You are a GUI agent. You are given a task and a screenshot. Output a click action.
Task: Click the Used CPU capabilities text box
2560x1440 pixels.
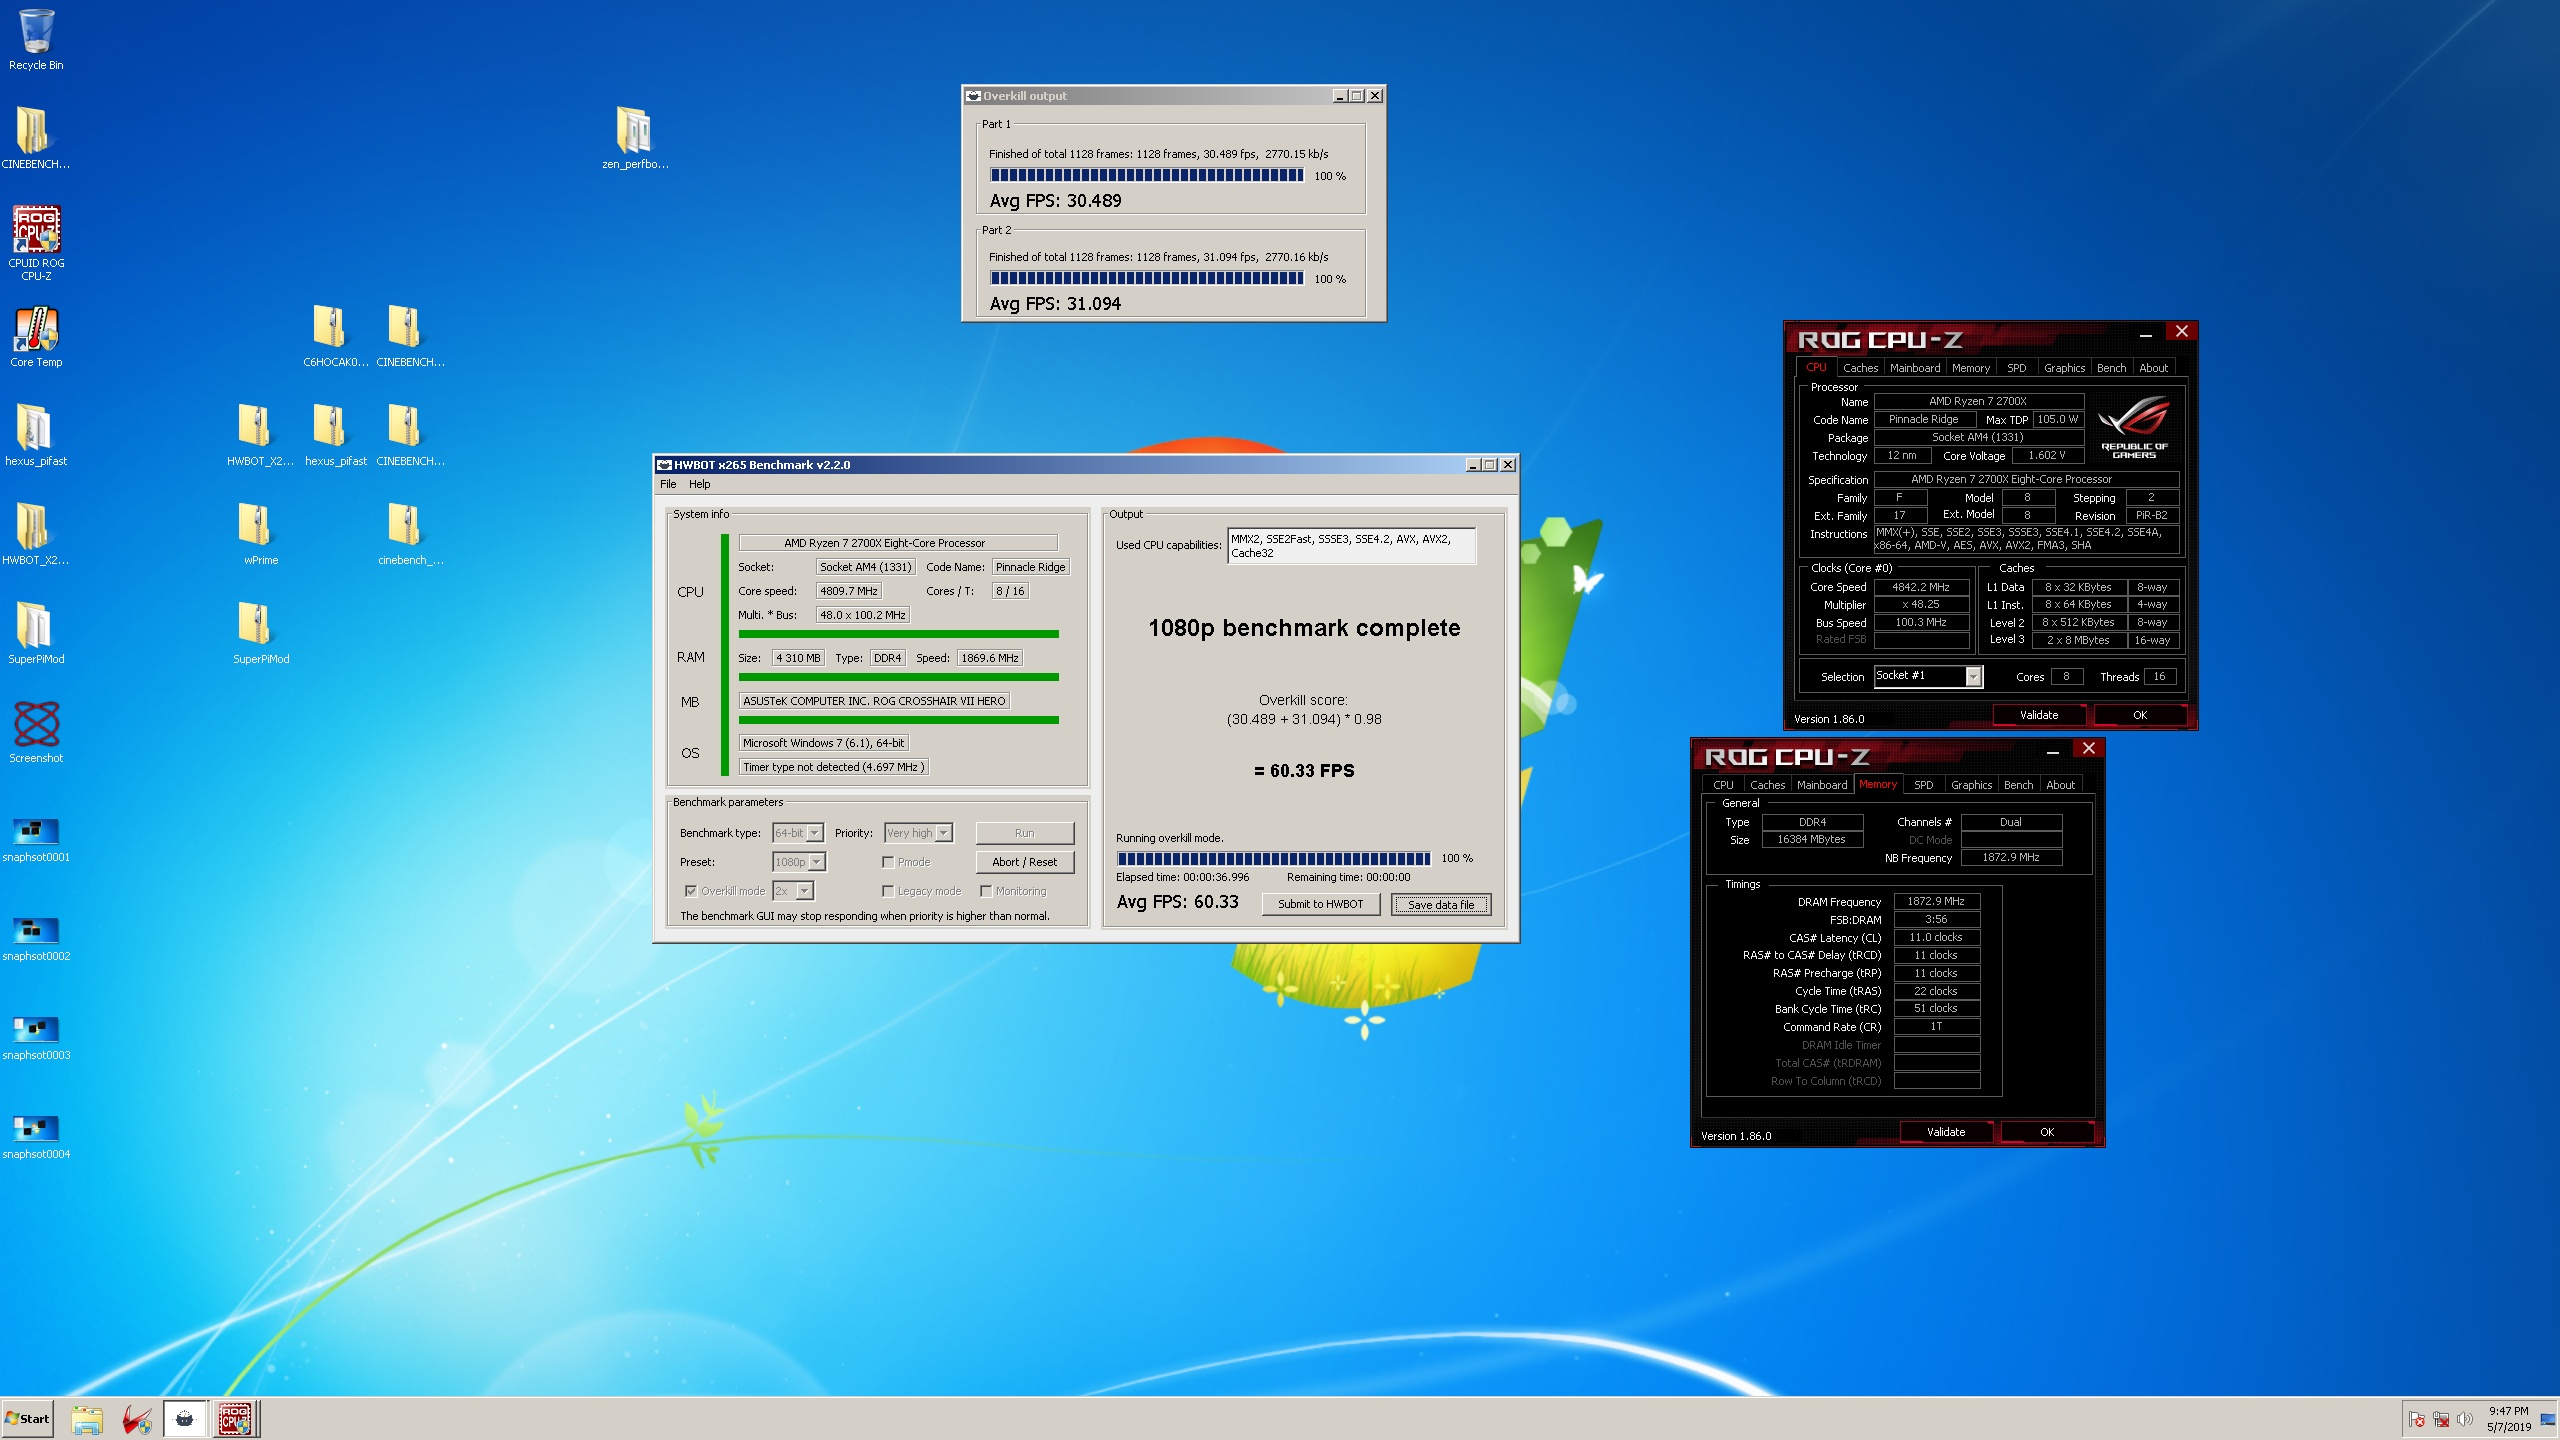point(1351,546)
